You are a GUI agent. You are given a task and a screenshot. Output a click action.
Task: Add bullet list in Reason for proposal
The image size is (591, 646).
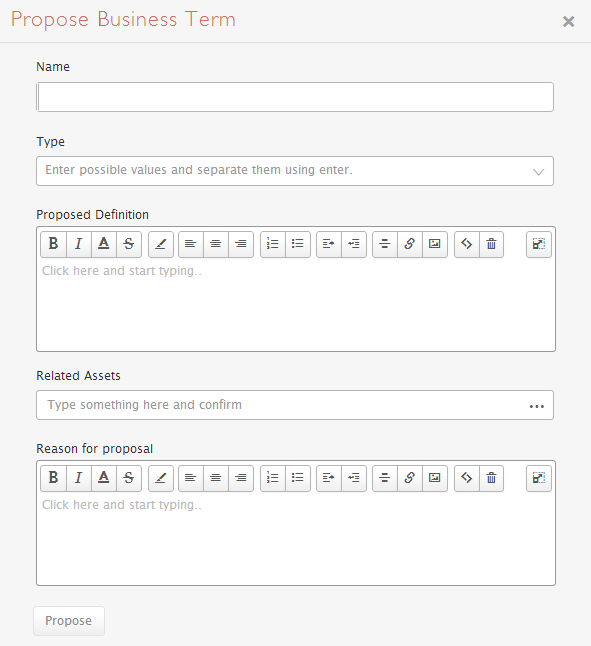click(x=298, y=478)
